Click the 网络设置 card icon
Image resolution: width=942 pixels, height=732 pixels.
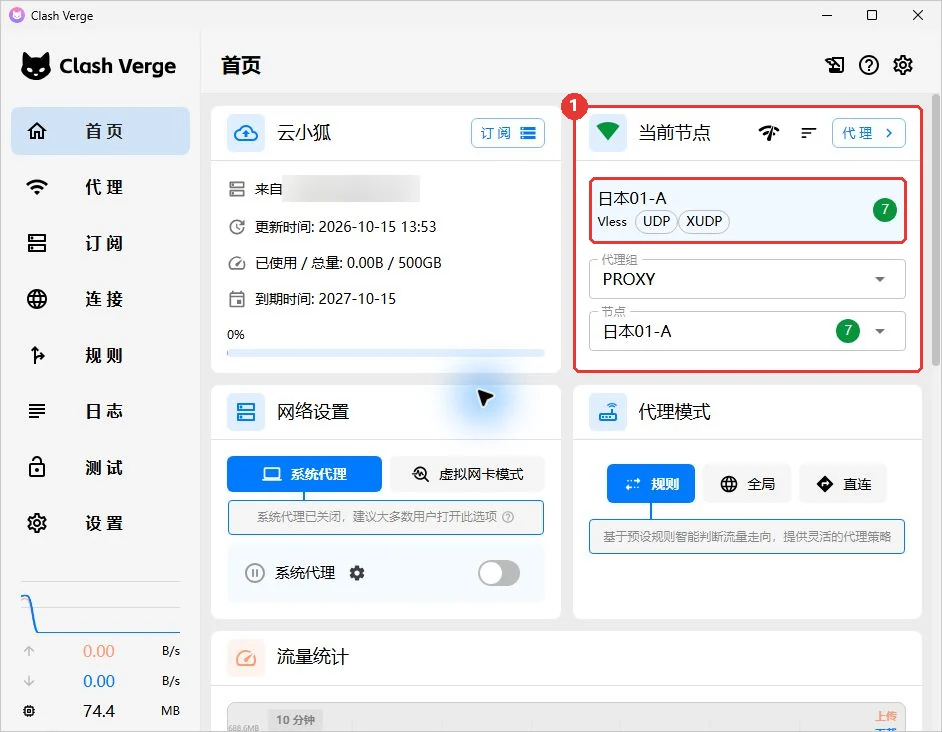pyautogui.click(x=246, y=412)
